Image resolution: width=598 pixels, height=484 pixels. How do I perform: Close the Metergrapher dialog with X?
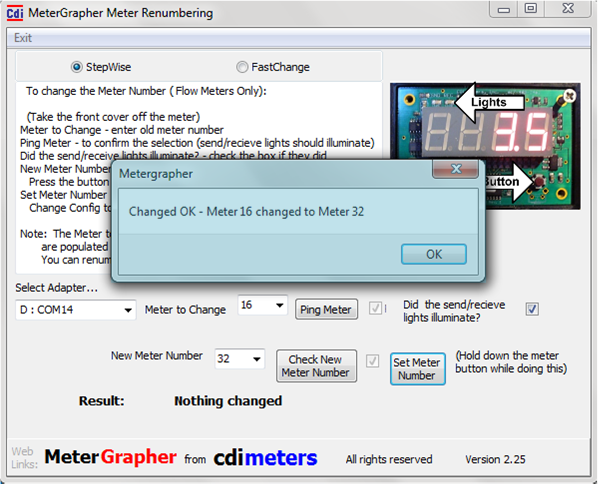(455, 169)
